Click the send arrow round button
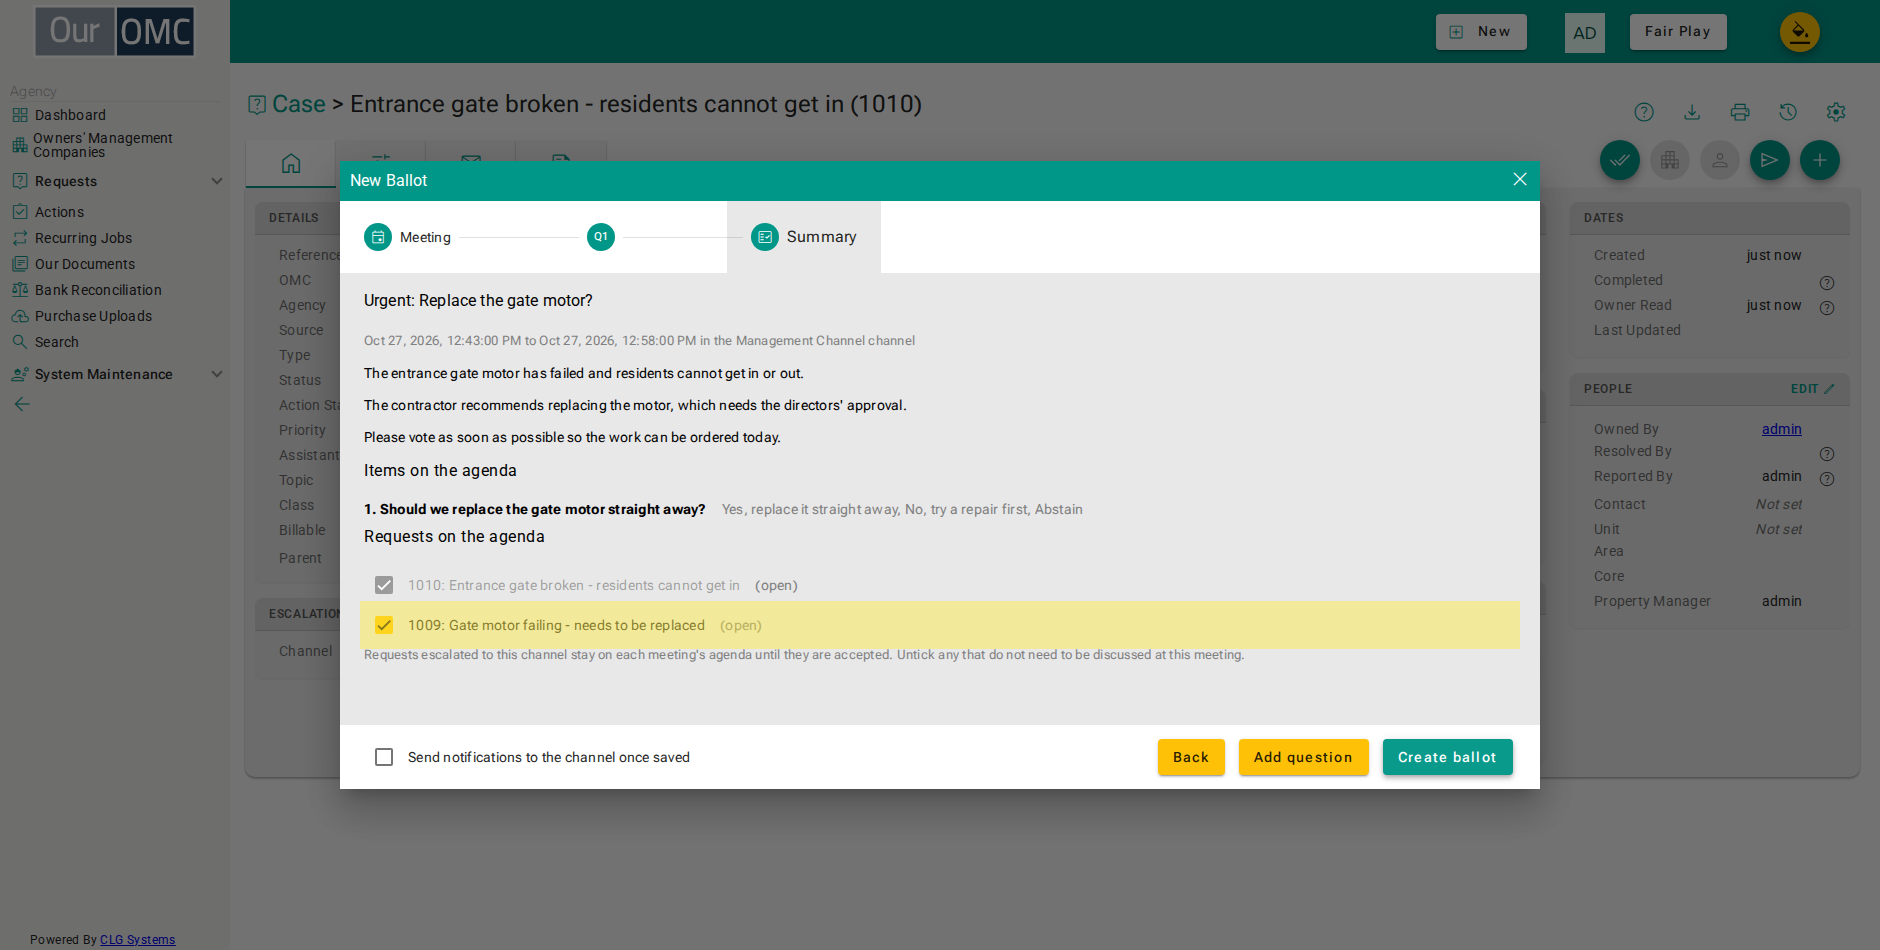 point(1770,160)
